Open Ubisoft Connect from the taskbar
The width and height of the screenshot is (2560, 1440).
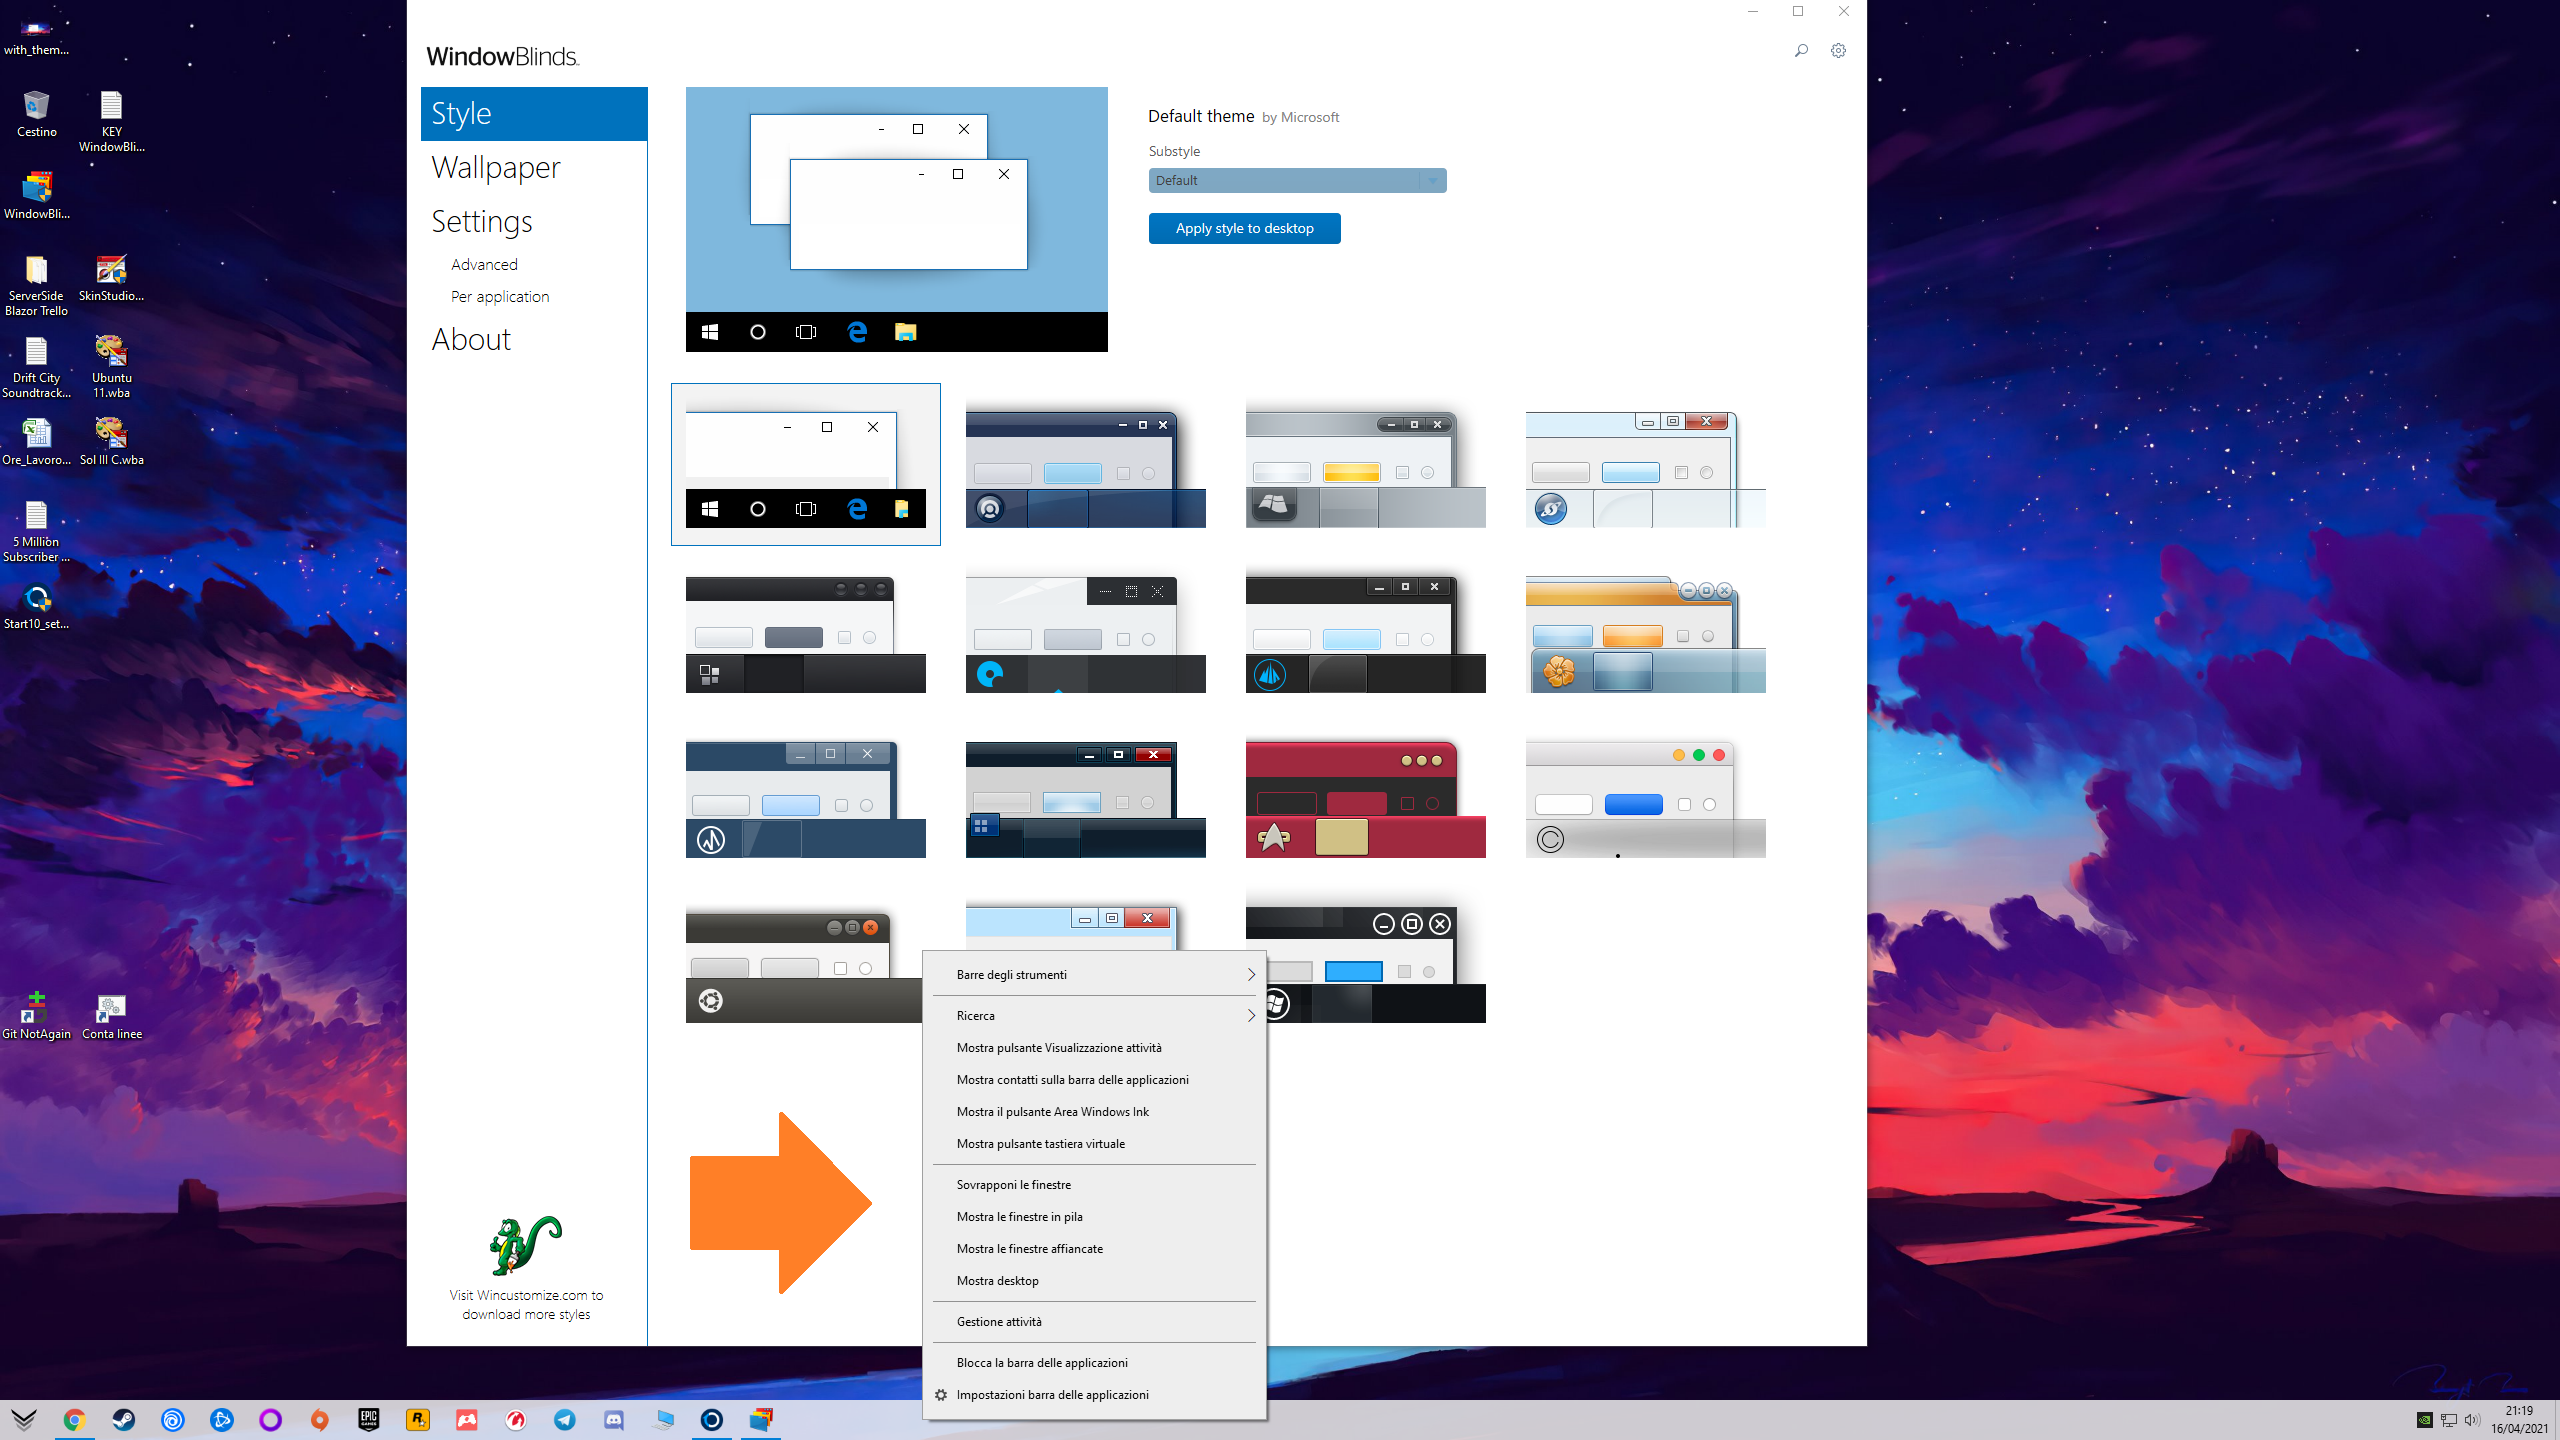[x=172, y=1419]
